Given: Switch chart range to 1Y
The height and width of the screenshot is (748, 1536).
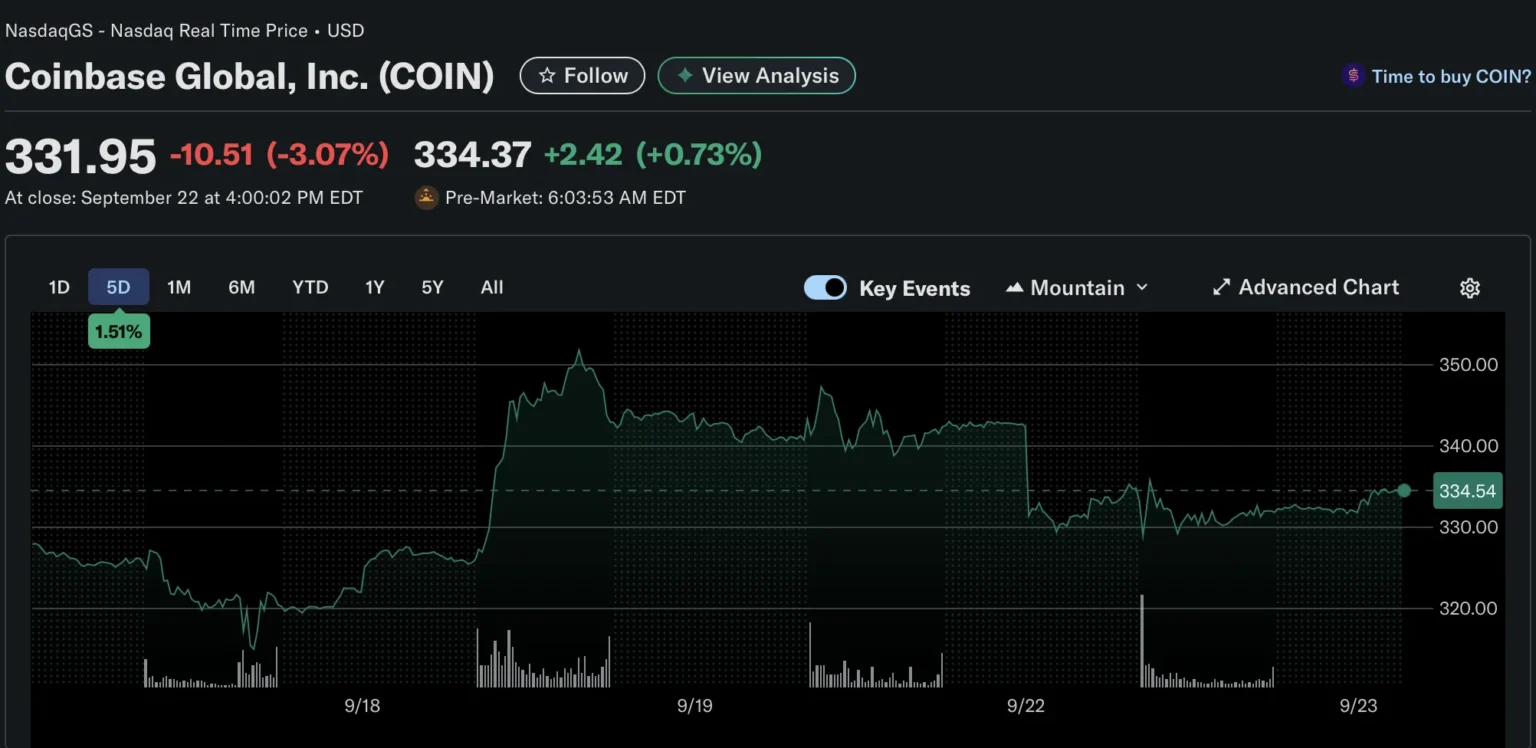Looking at the screenshot, I should click(374, 287).
